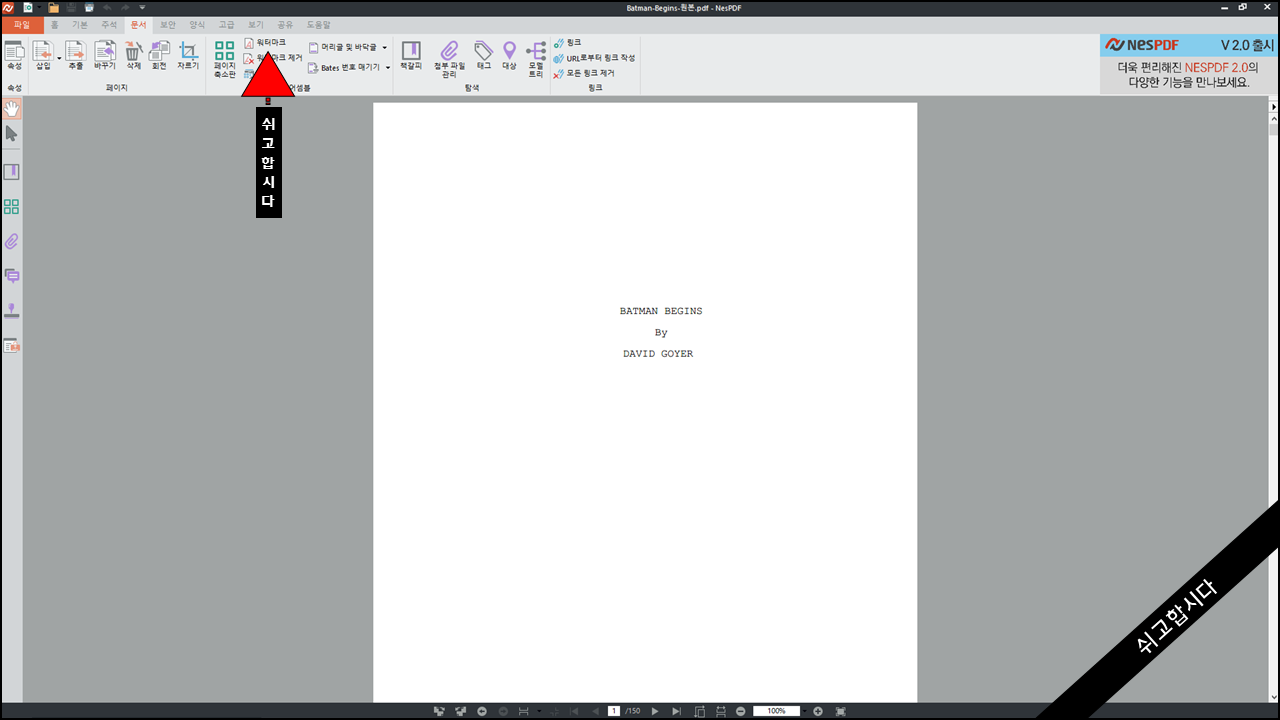Click the print icon in quick access toolbar
Screen dimensions: 1280x720
(88, 7)
